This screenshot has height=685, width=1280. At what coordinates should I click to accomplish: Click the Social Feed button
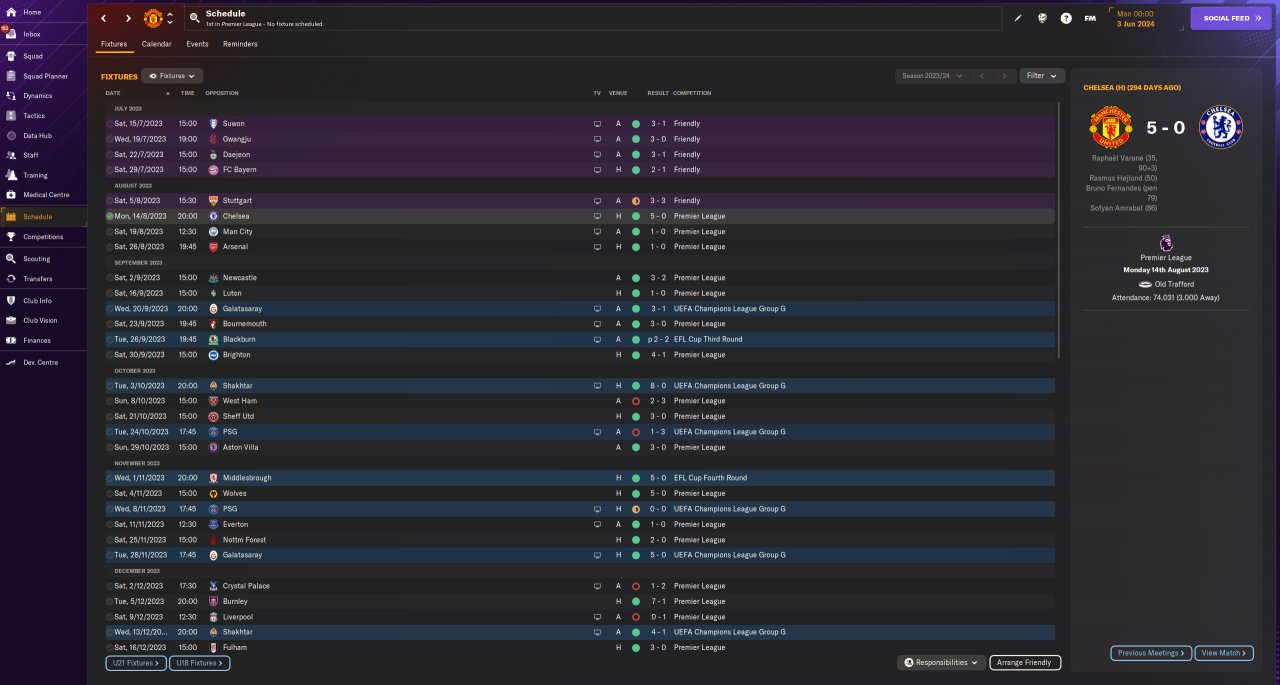point(1231,18)
